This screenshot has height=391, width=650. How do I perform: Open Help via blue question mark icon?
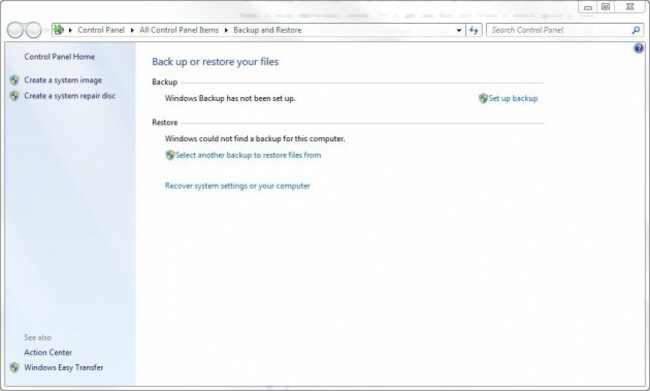click(x=638, y=48)
